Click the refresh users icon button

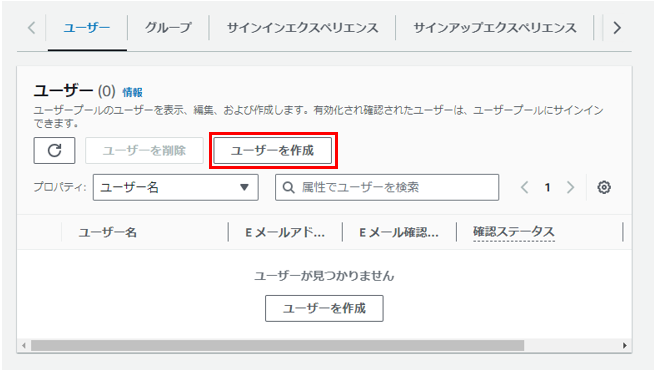pyautogui.click(x=54, y=151)
